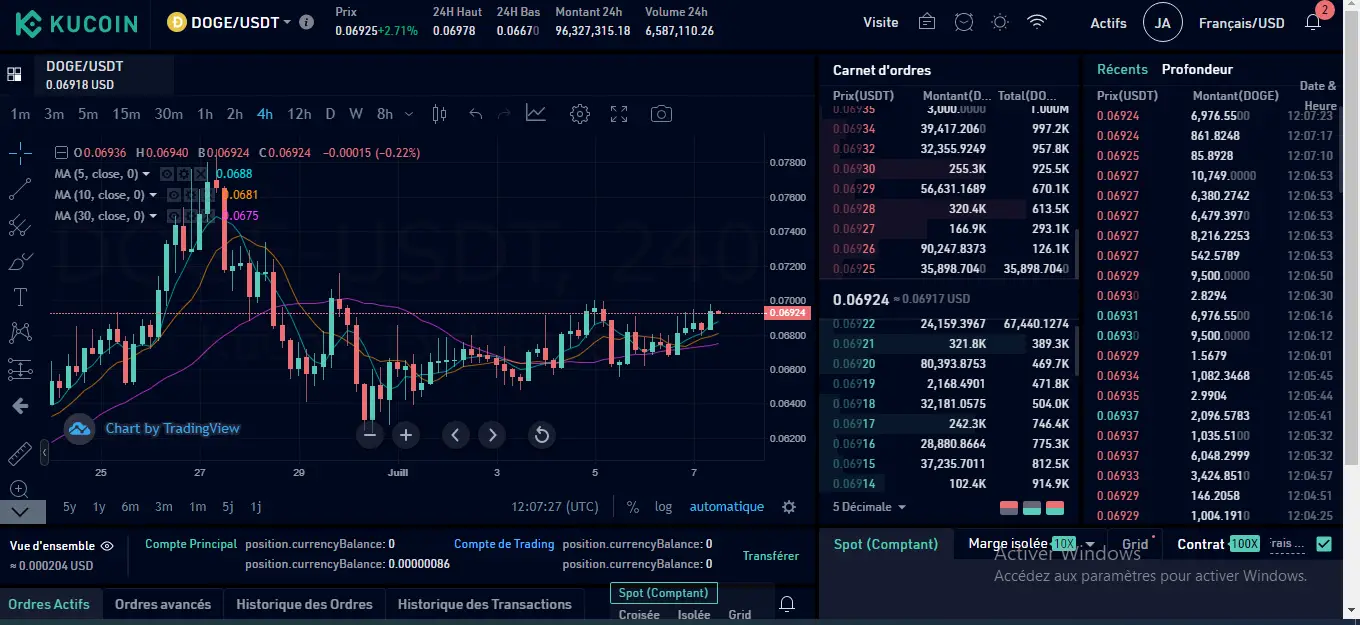The width and height of the screenshot is (1360, 625).
Task: Select the text annotation tool
Action: [x=20, y=298]
